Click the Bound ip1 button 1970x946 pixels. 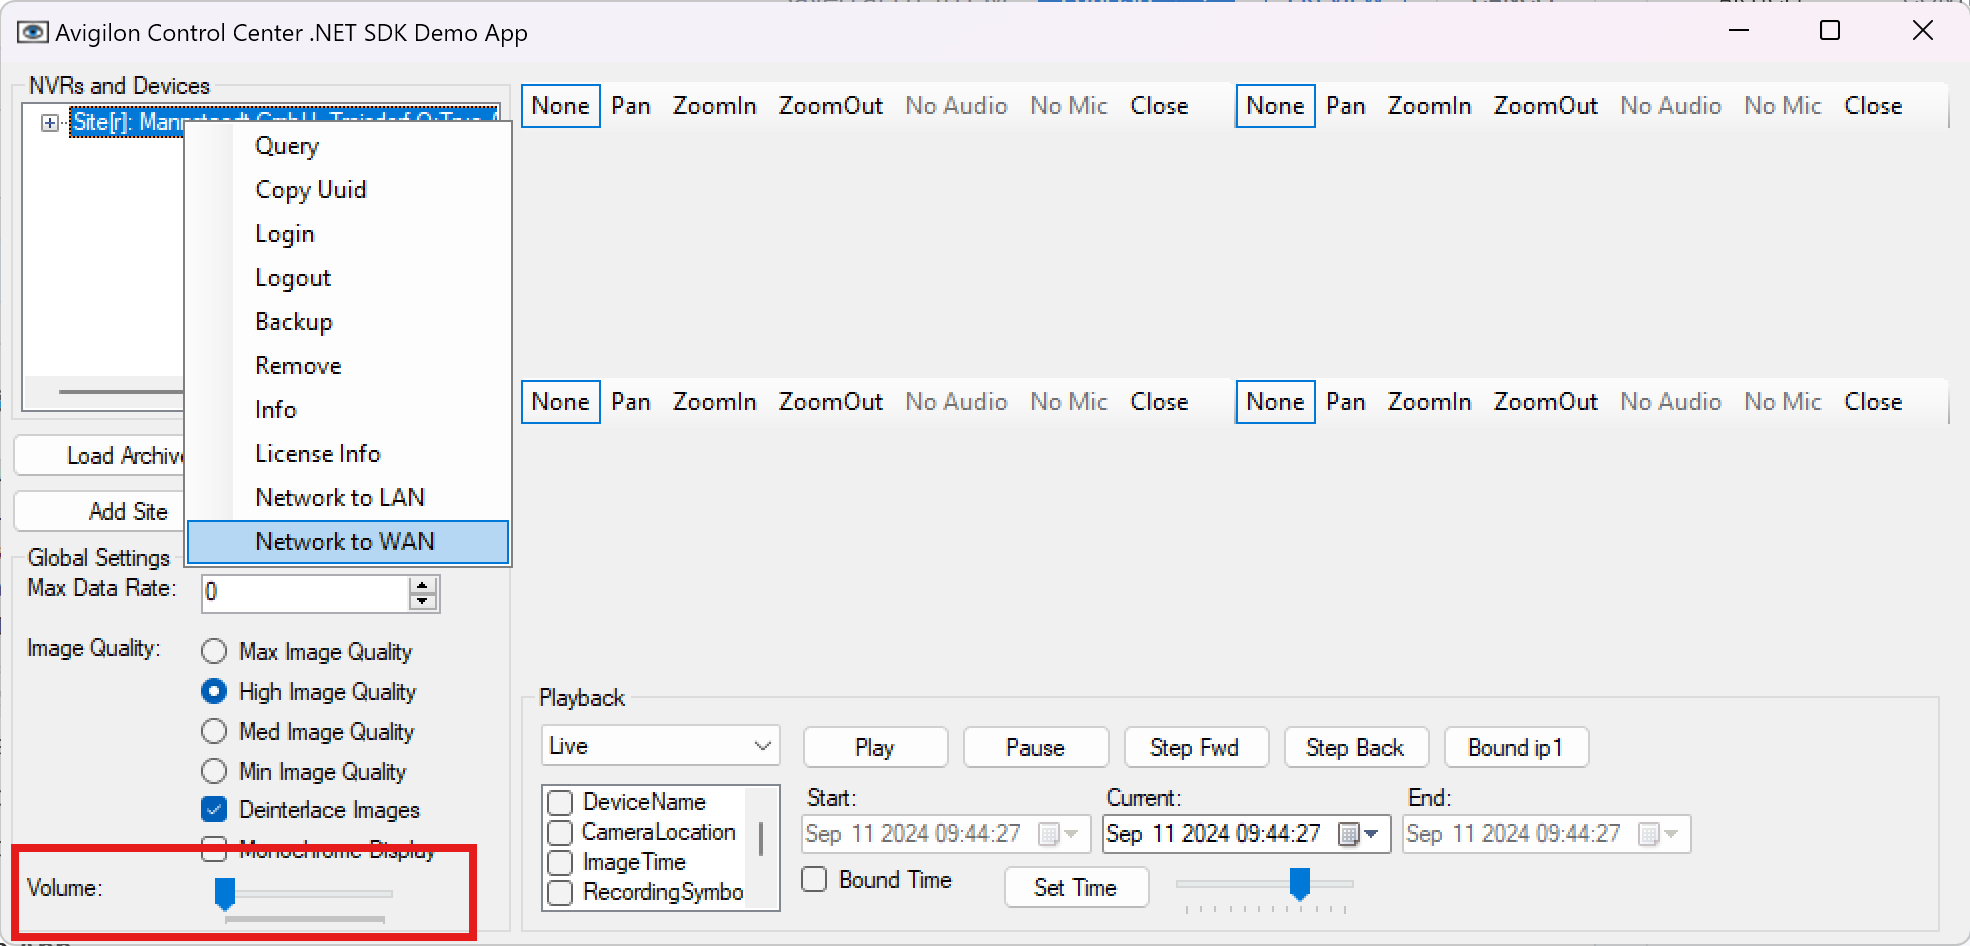click(x=1516, y=748)
